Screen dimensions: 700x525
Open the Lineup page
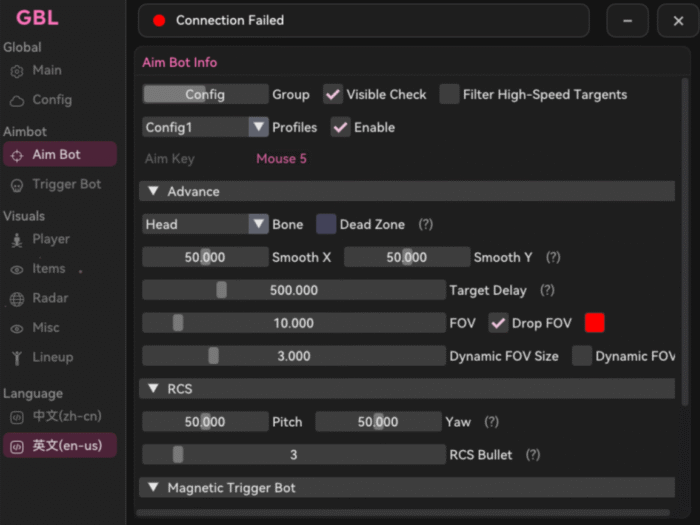point(53,357)
